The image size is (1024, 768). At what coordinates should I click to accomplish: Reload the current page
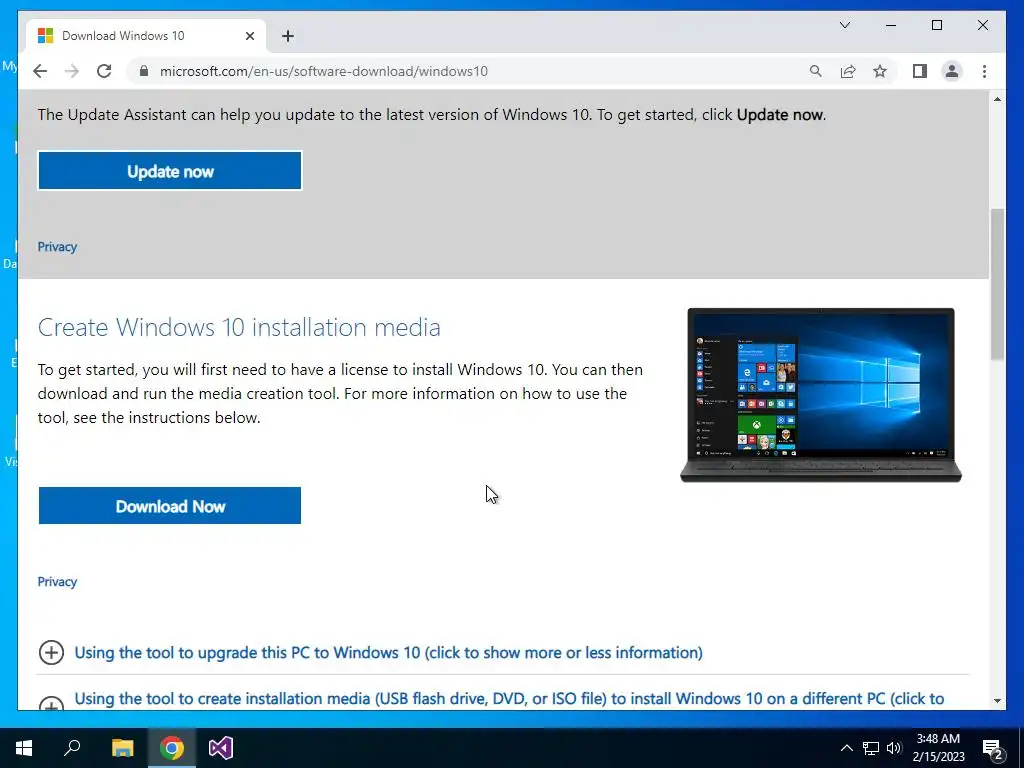click(104, 71)
